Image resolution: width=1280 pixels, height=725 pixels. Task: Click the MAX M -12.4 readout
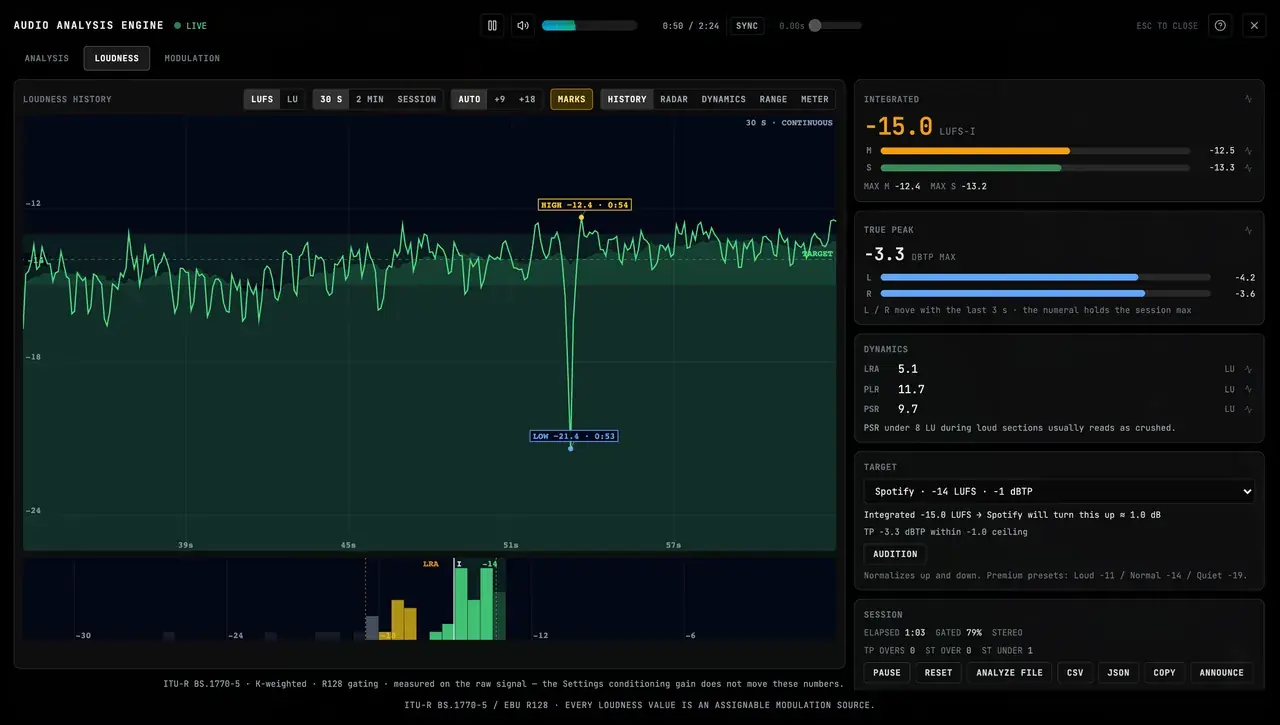click(x=892, y=186)
